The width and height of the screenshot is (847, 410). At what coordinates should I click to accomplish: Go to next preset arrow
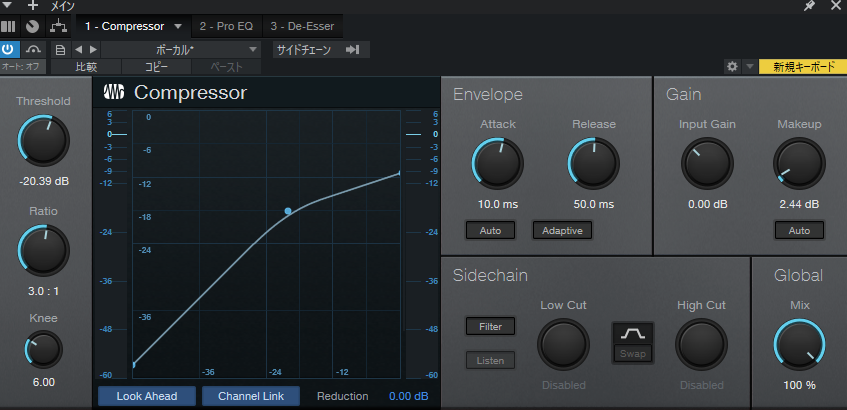click(x=93, y=50)
